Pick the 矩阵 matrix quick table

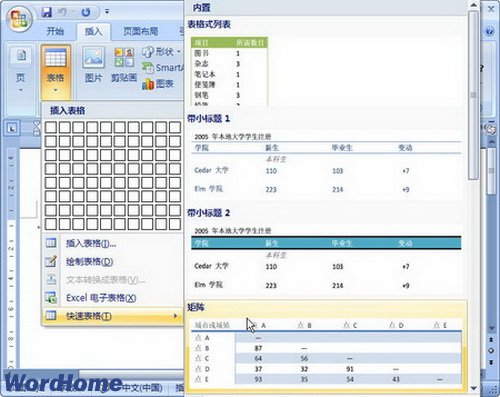pos(326,345)
